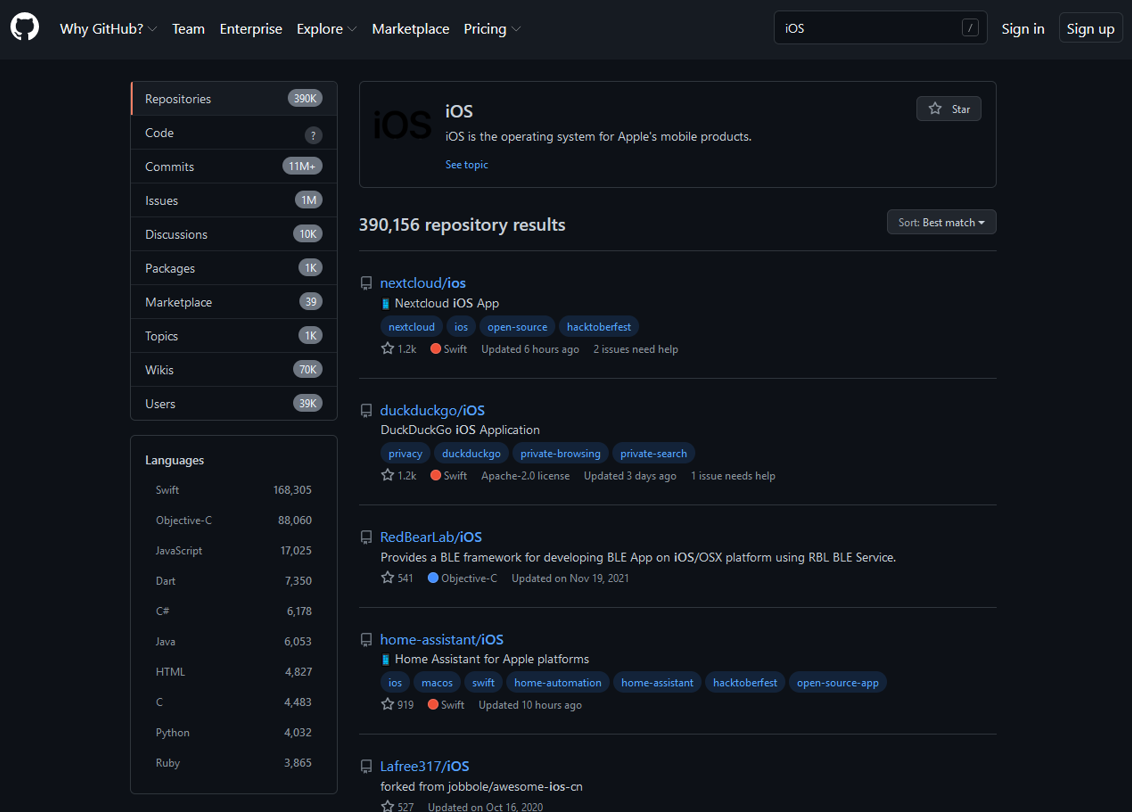Image resolution: width=1132 pixels, height=812 pixels.
Task: Click the 919 stars for home-assistant/iOS
Action: tap(397, 704)
